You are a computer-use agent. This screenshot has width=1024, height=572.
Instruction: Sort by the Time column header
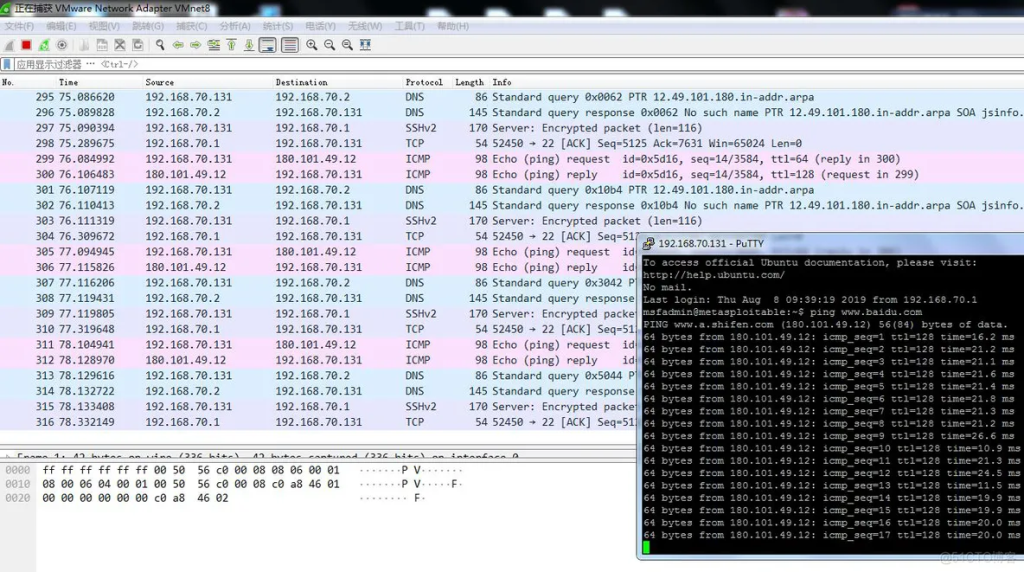pos(69,82)
